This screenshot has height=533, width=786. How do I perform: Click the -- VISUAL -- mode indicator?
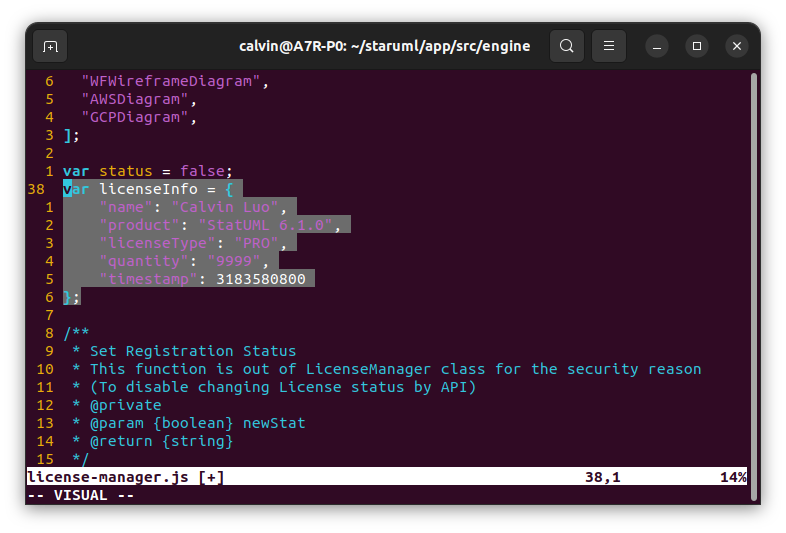pyautogui.click(x=81, y=495)
